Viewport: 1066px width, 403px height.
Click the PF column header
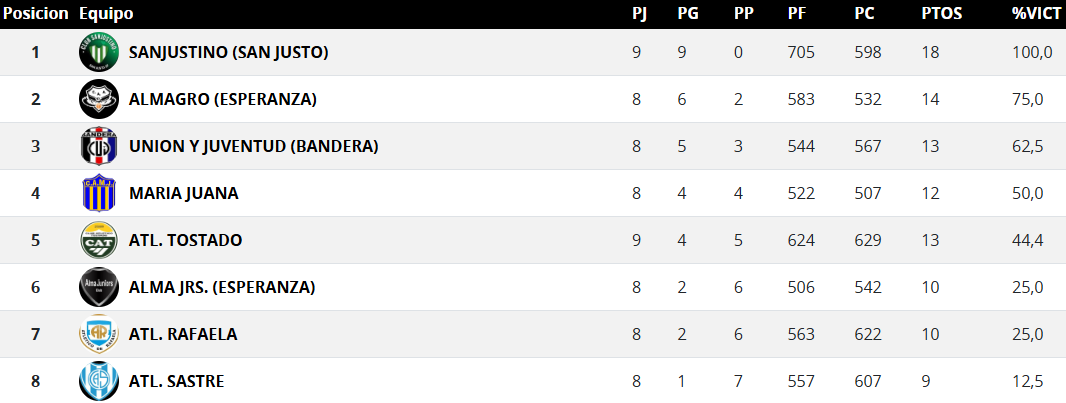pos(797,14)
